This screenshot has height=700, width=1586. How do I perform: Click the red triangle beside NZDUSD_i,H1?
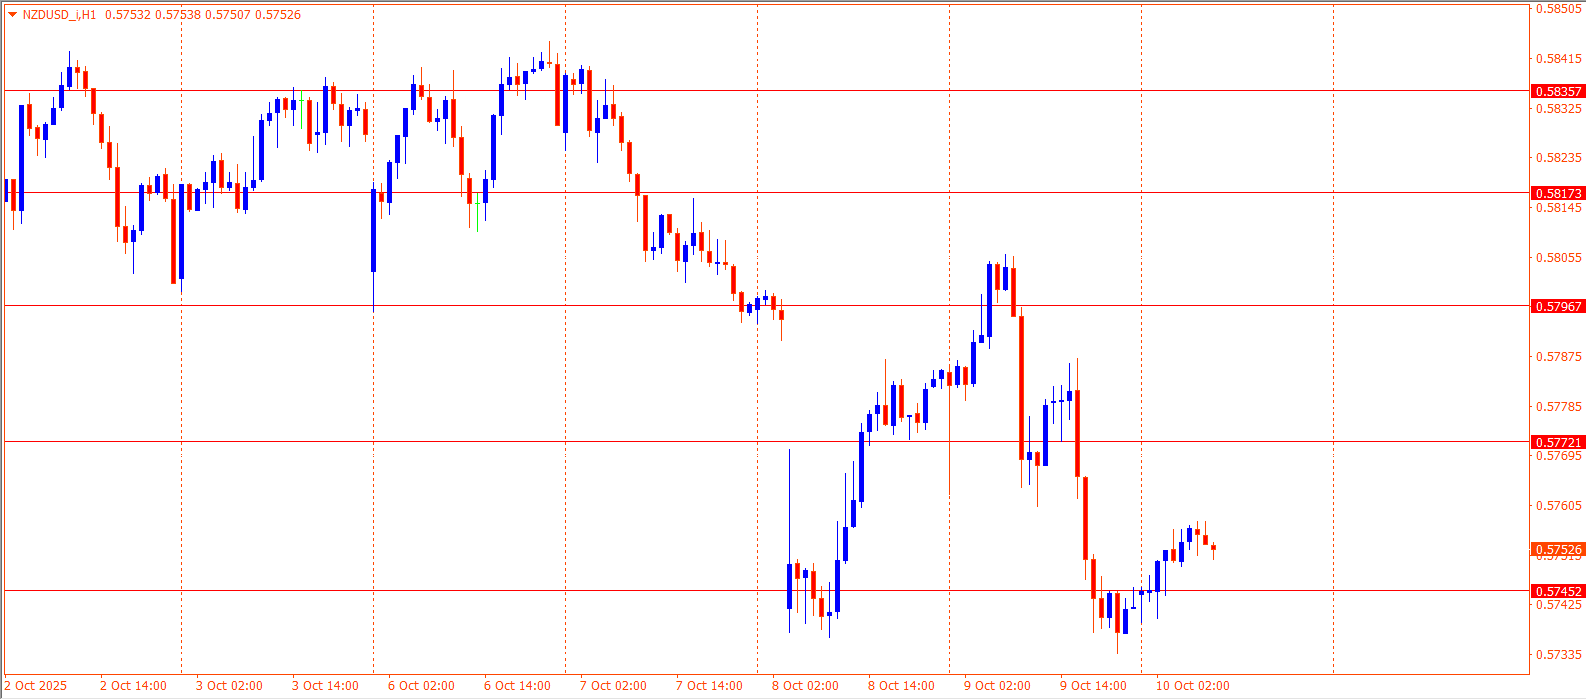pyautogui.click(x=12, y=15)
